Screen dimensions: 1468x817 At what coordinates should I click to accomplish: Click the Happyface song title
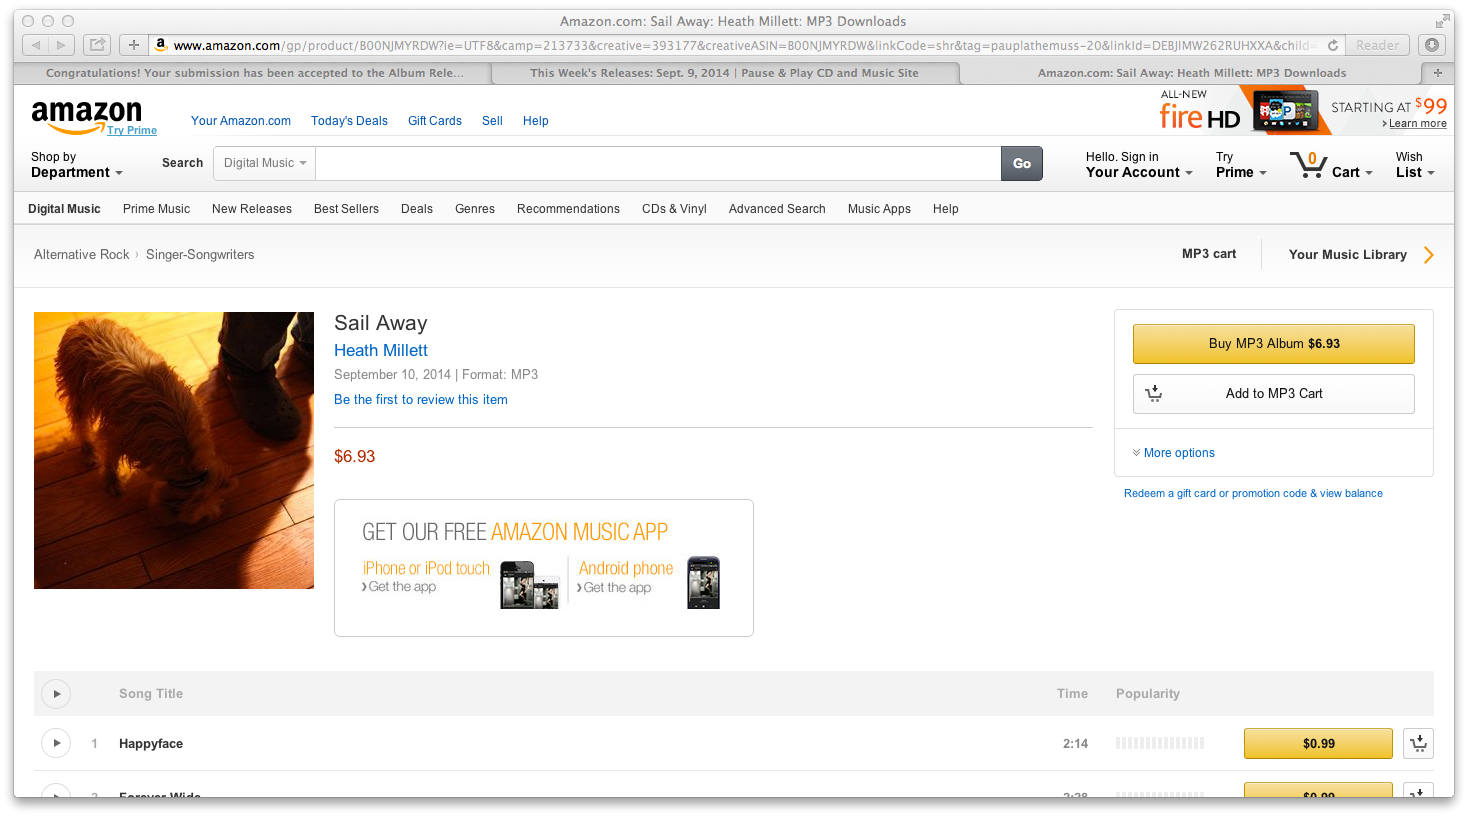(151, 744)
